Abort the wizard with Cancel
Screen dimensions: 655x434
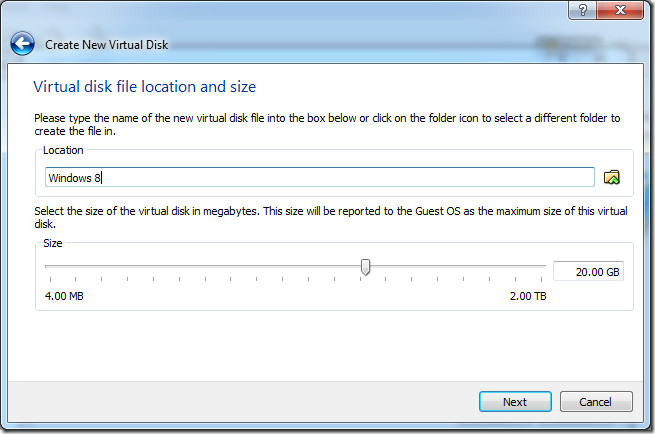[596, 402]
